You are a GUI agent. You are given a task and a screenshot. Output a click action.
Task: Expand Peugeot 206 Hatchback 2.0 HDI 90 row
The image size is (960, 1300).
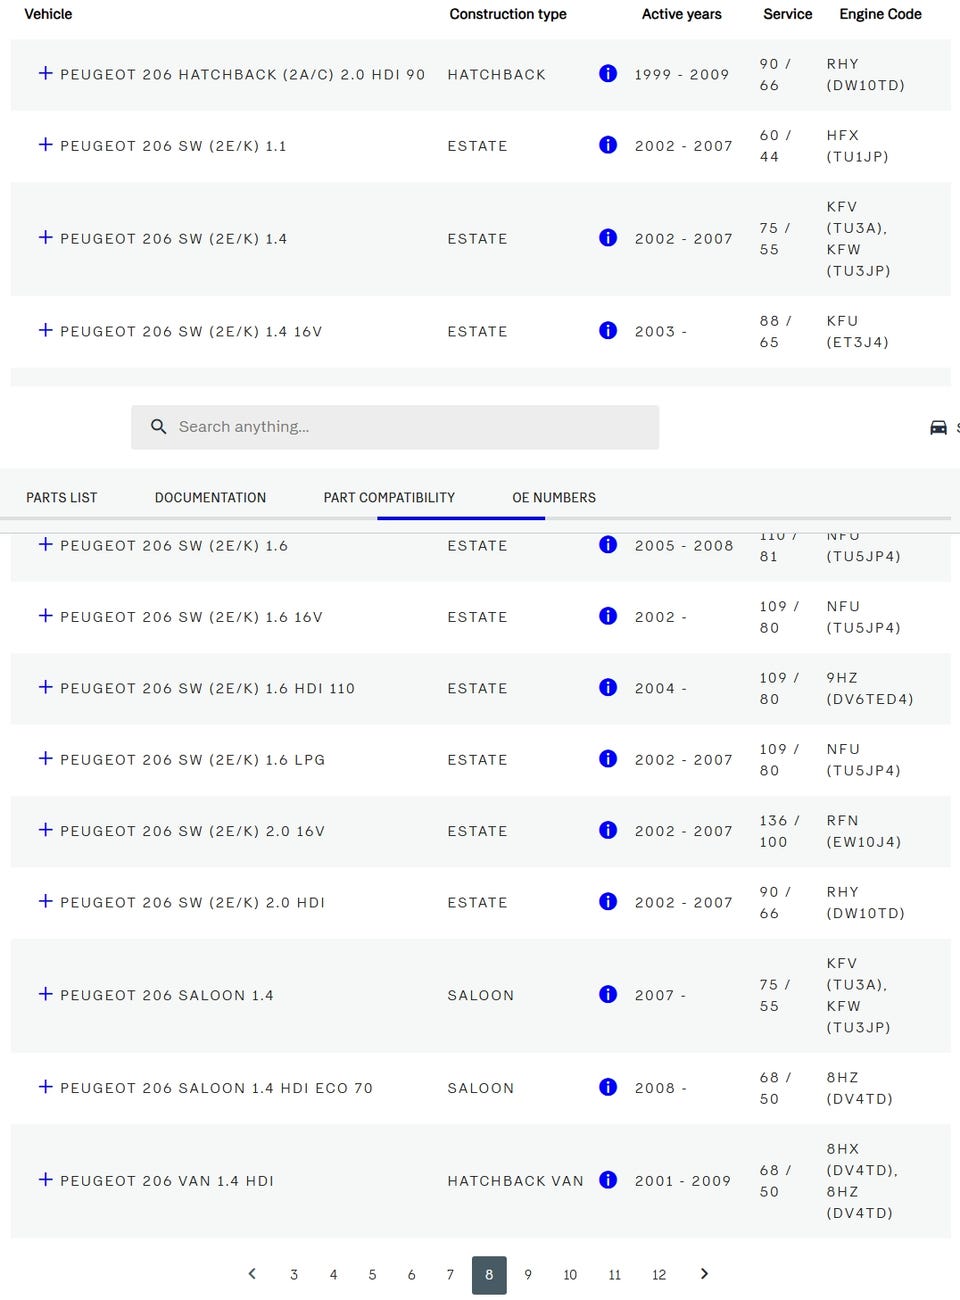(x=45, y=73)
